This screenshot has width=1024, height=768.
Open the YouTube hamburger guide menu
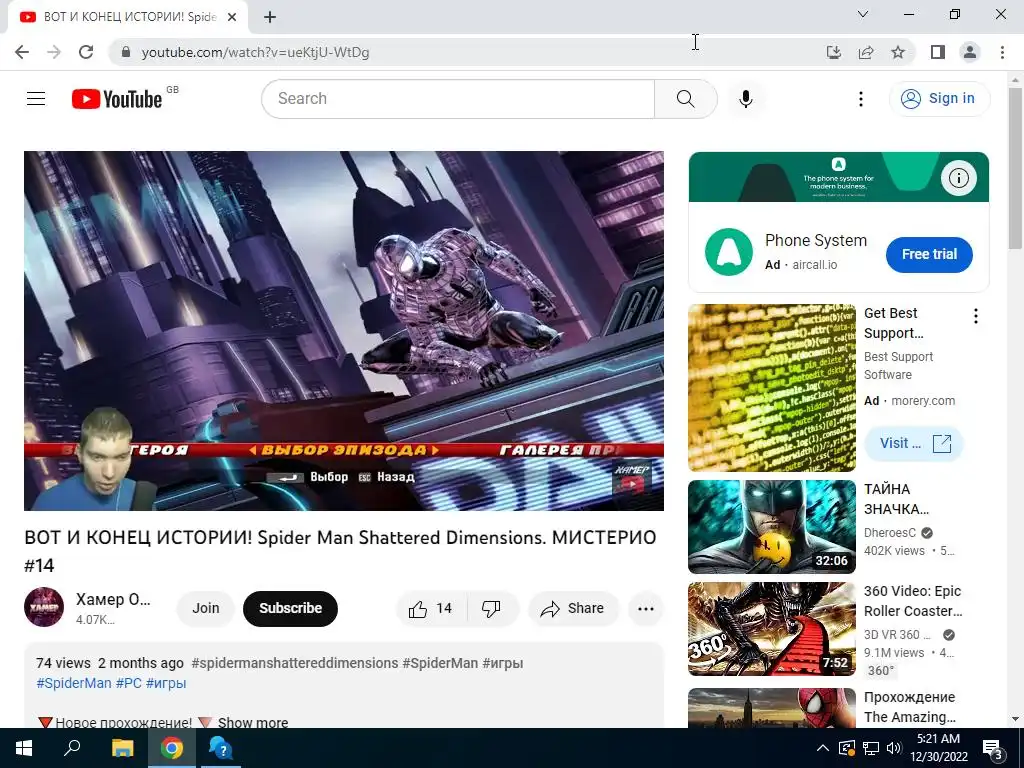point(36,99)
